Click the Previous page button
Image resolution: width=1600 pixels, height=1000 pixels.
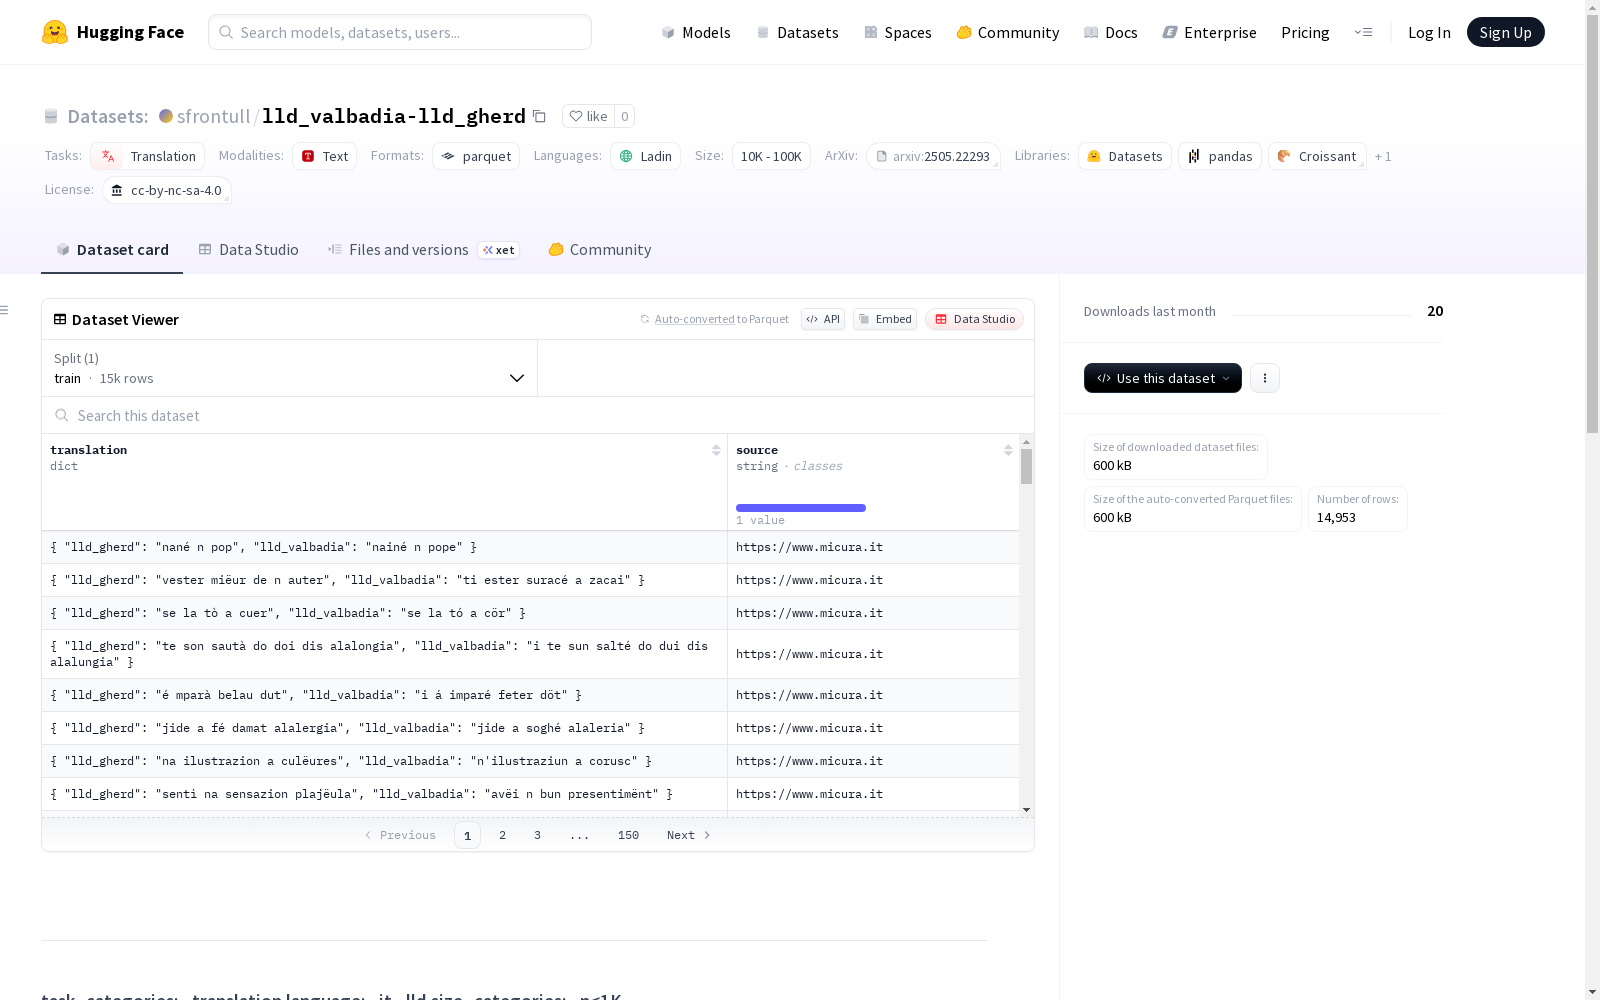tap(400, 835)
